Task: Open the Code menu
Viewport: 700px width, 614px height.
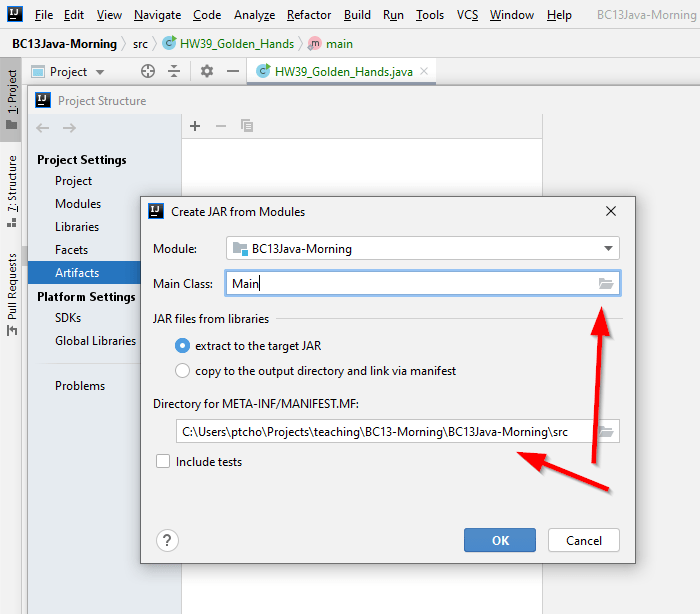Action: tap(207, 15)
